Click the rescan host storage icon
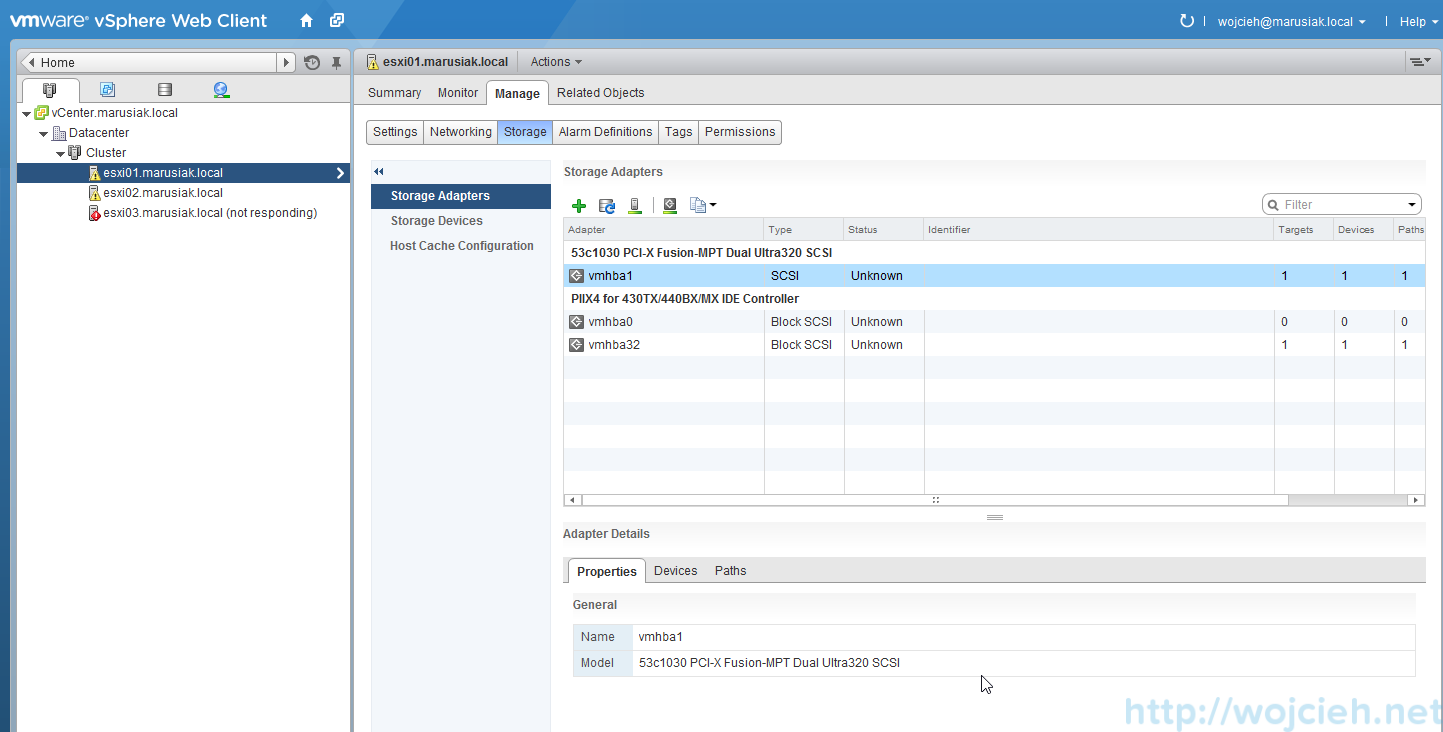1443x732 pixels. 634,206
